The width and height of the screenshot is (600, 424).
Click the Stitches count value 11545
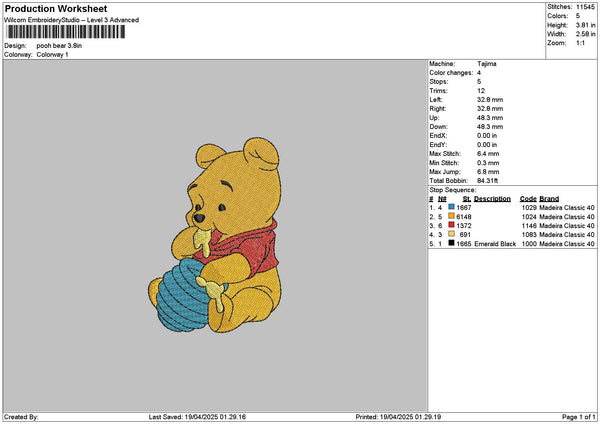(x=585, y=7)
